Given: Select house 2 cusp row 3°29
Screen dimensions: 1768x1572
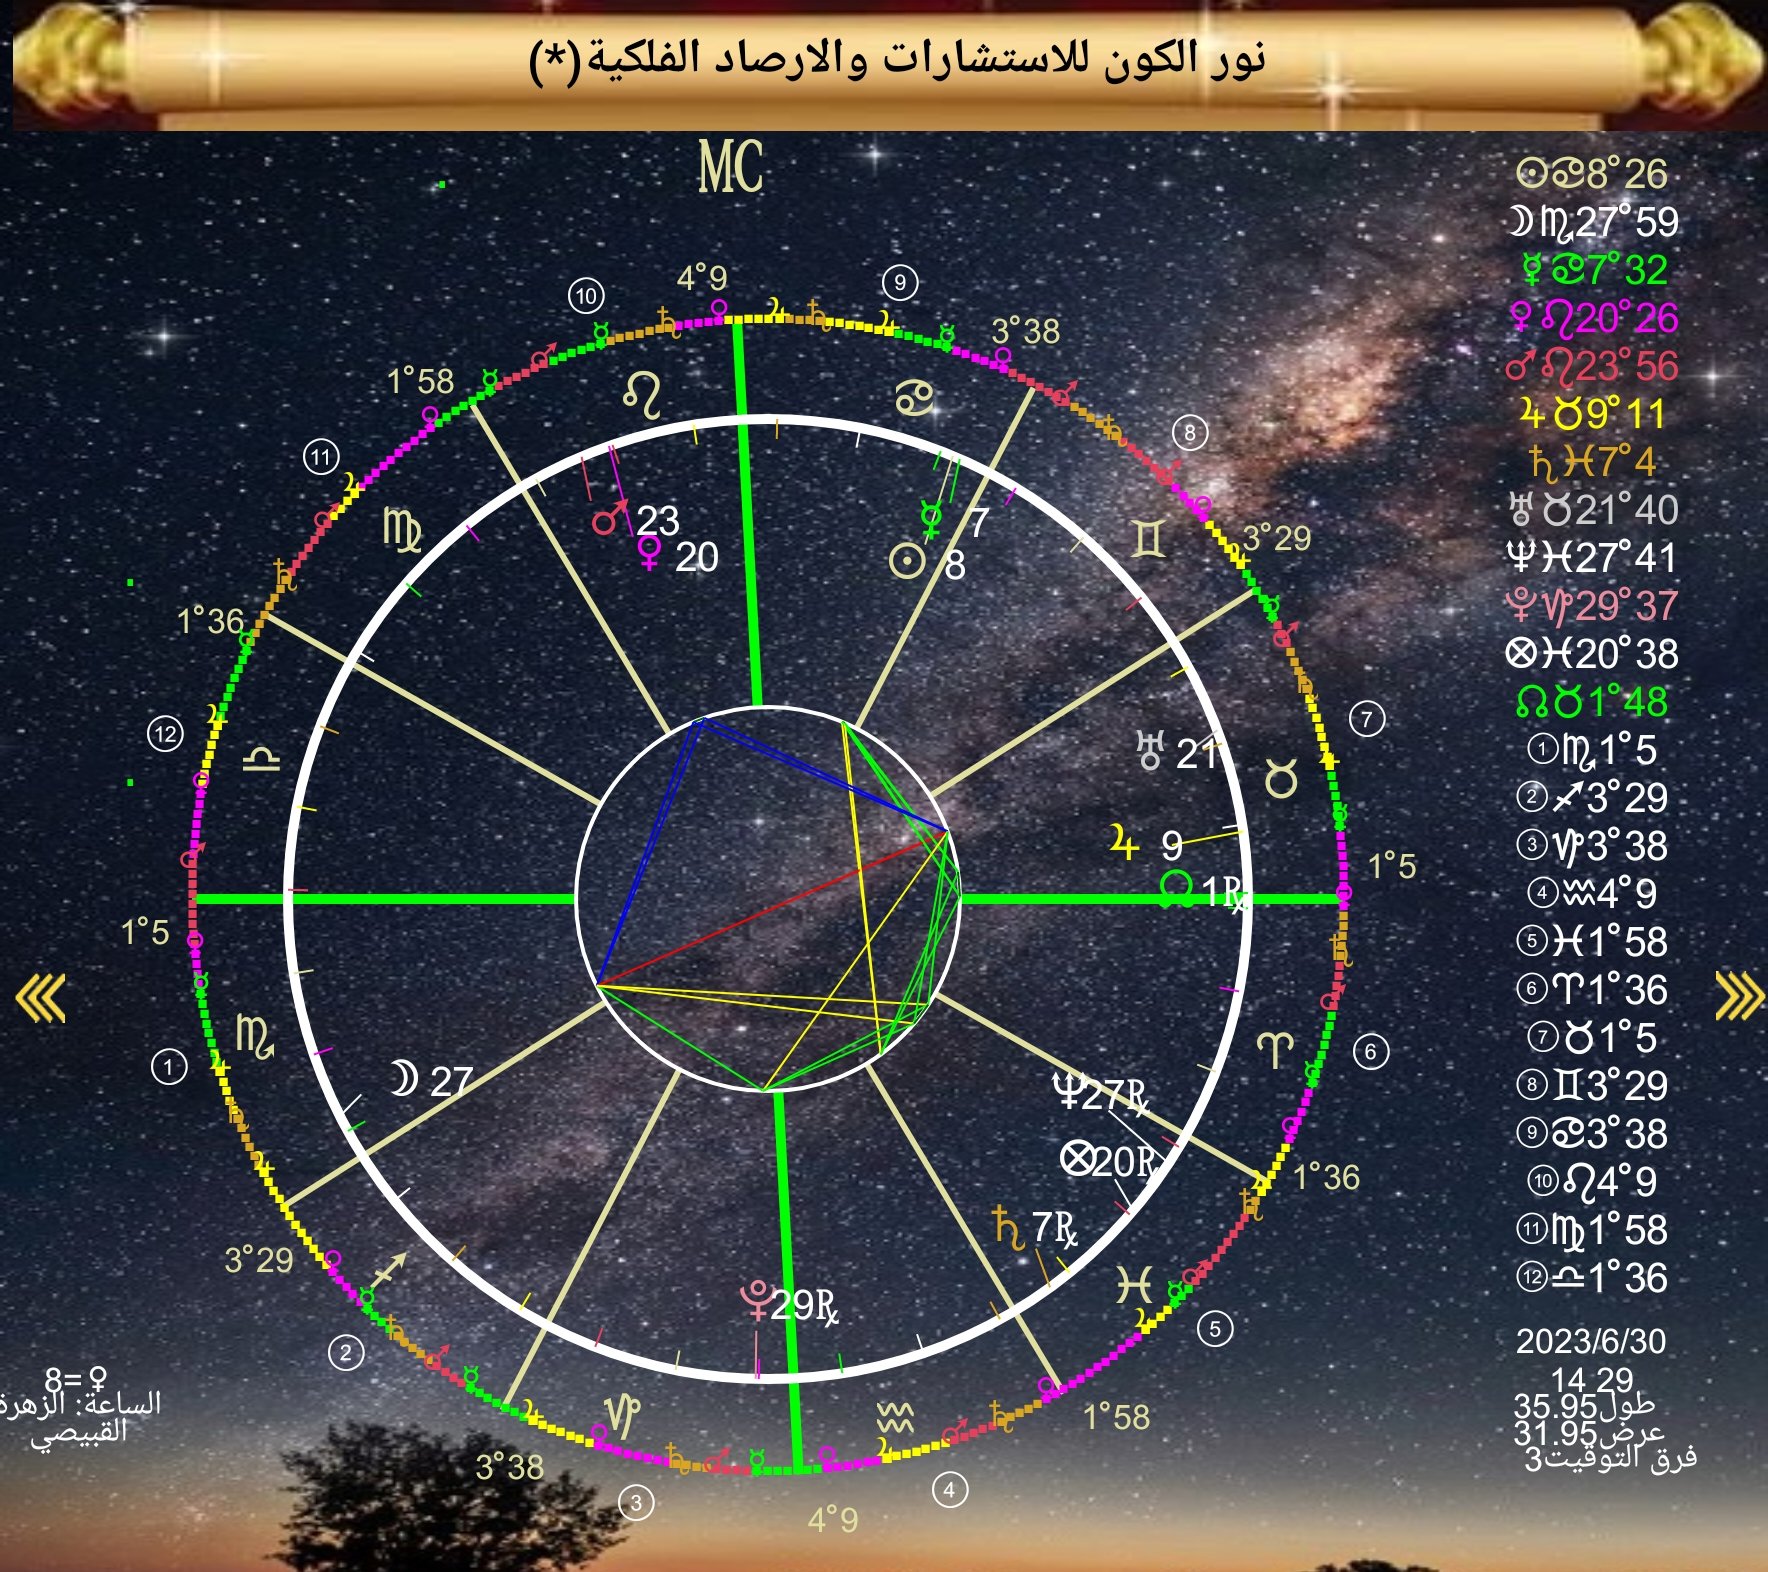Looking at the screenshot, I should pos(1592,798).
